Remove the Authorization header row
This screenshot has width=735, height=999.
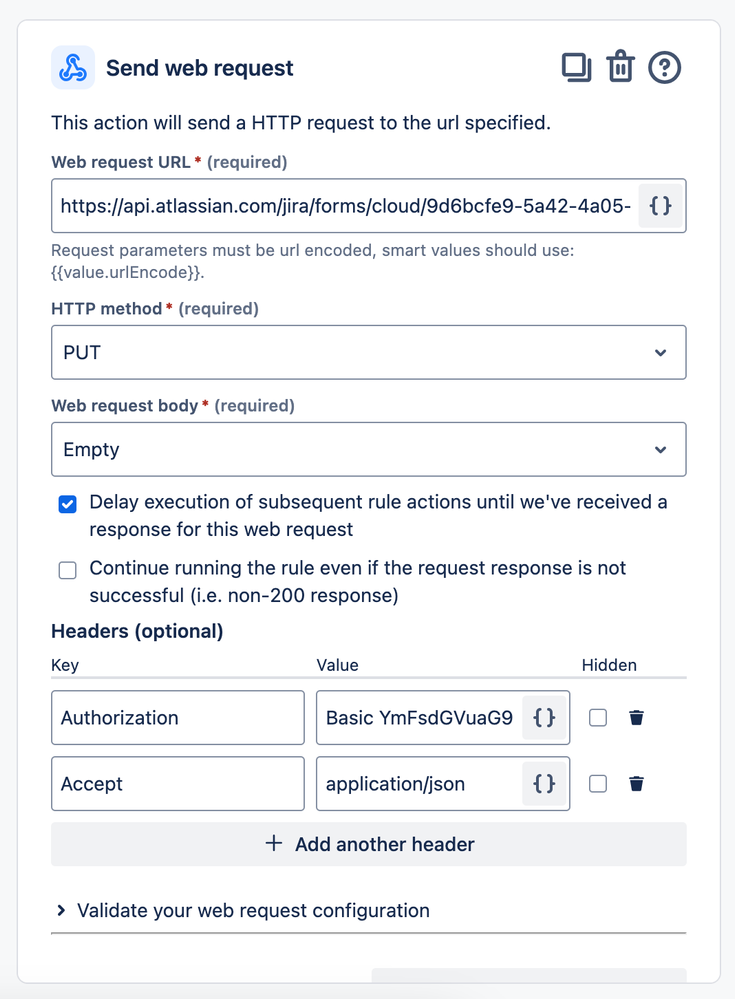pos(636,717)
